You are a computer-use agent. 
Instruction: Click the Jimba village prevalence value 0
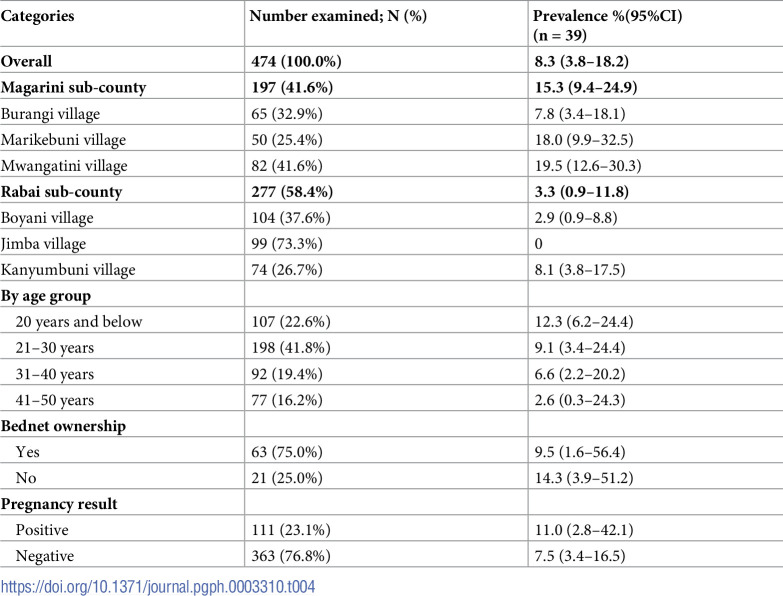point(538,244)
